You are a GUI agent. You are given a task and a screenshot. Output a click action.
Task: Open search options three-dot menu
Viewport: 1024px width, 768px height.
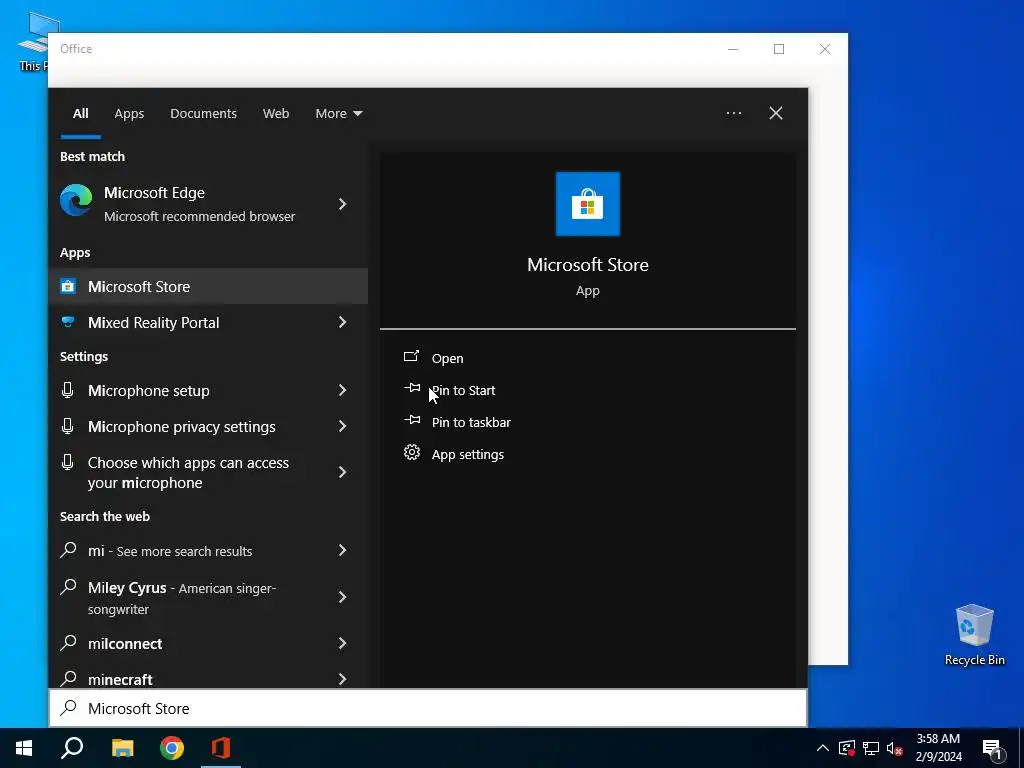coord(734,113)
